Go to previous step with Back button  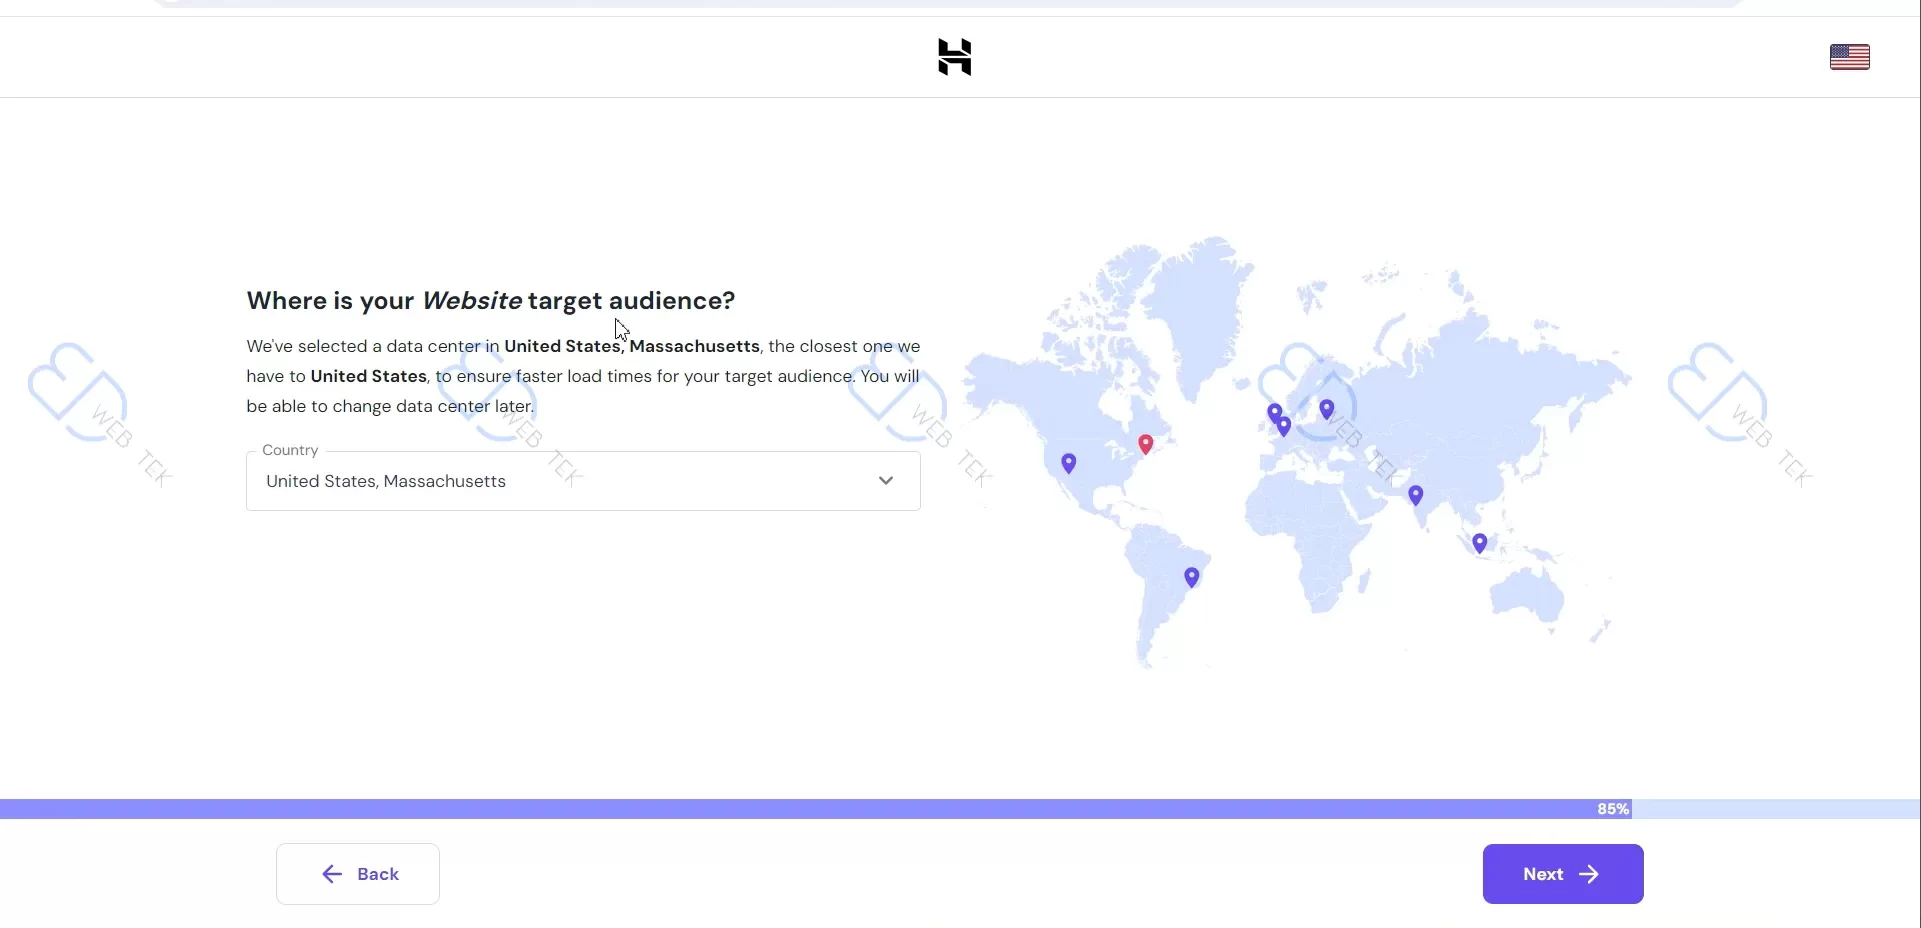[x=358, y=874]
